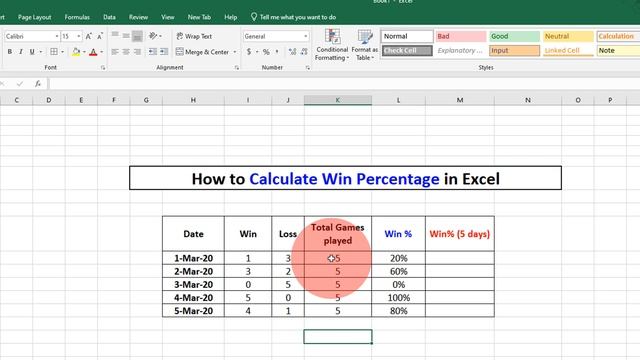The height and width of the screenshot is (360, 640).
Task: Open the General number format dropdown
Action: pos(305,36)
